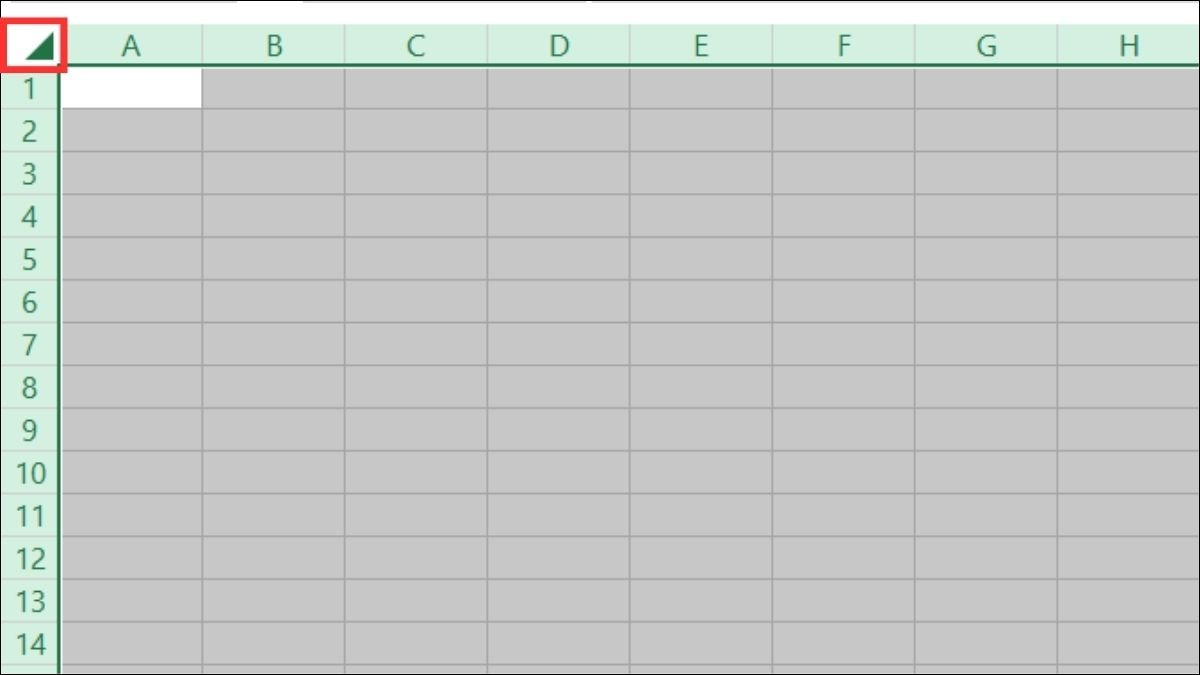This screenshot has height=675, width=1200.
Task: Select column D header
Action: (559, 45)
